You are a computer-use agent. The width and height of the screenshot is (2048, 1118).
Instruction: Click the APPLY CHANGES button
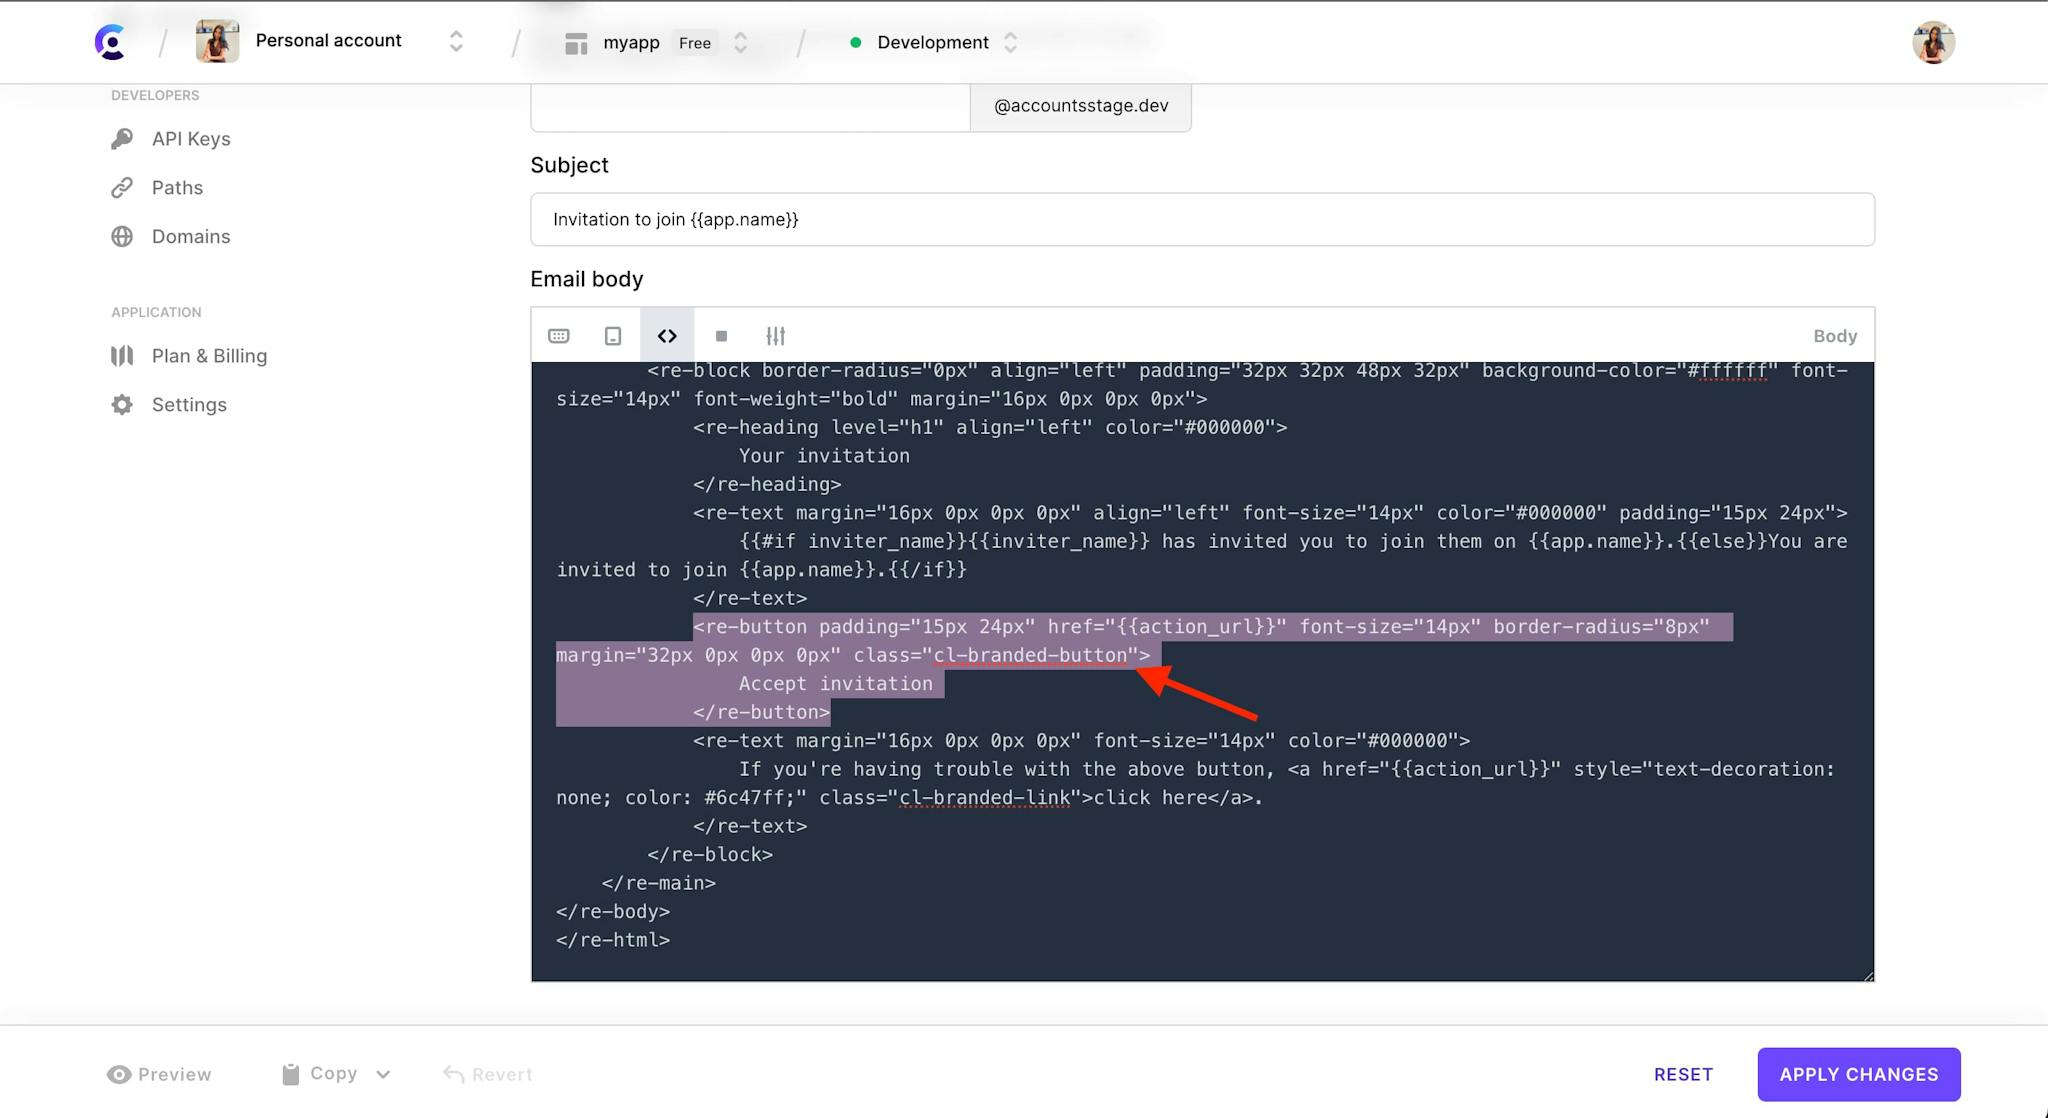(1858, 1073)
